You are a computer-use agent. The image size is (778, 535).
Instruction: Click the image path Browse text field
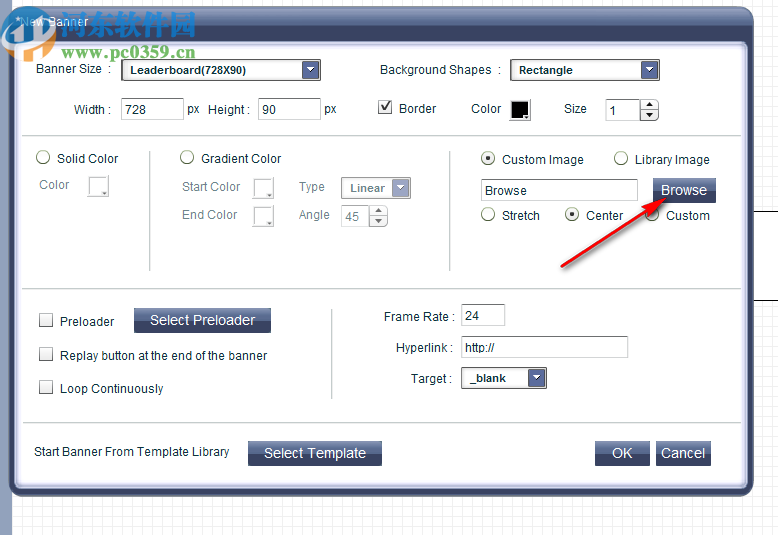click(559, 190)
